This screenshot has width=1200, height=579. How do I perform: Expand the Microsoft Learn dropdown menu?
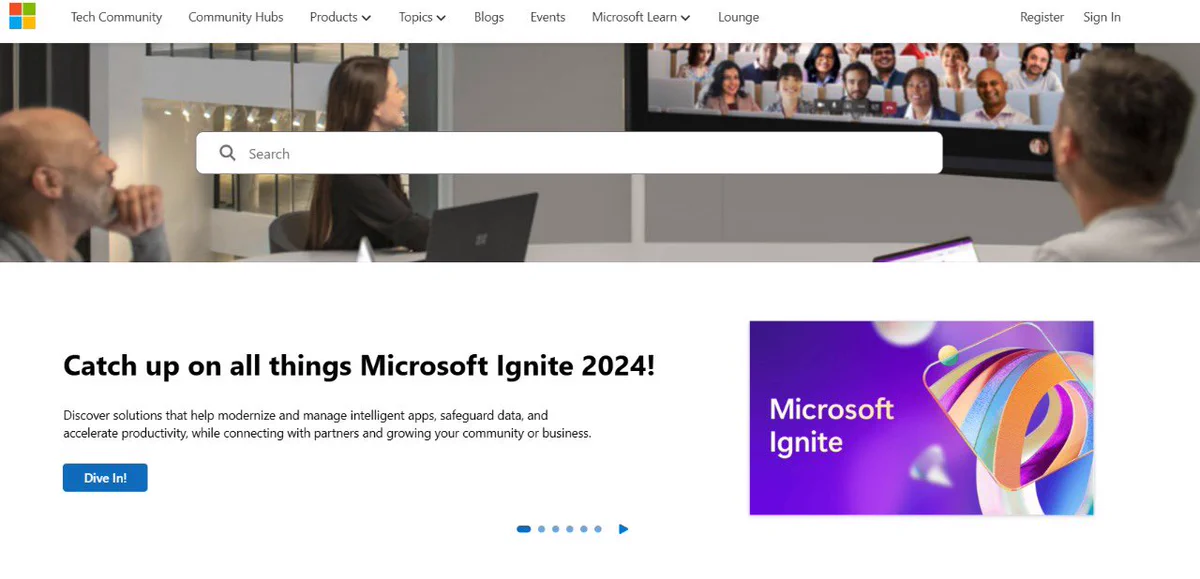click(x=641, y=17)
